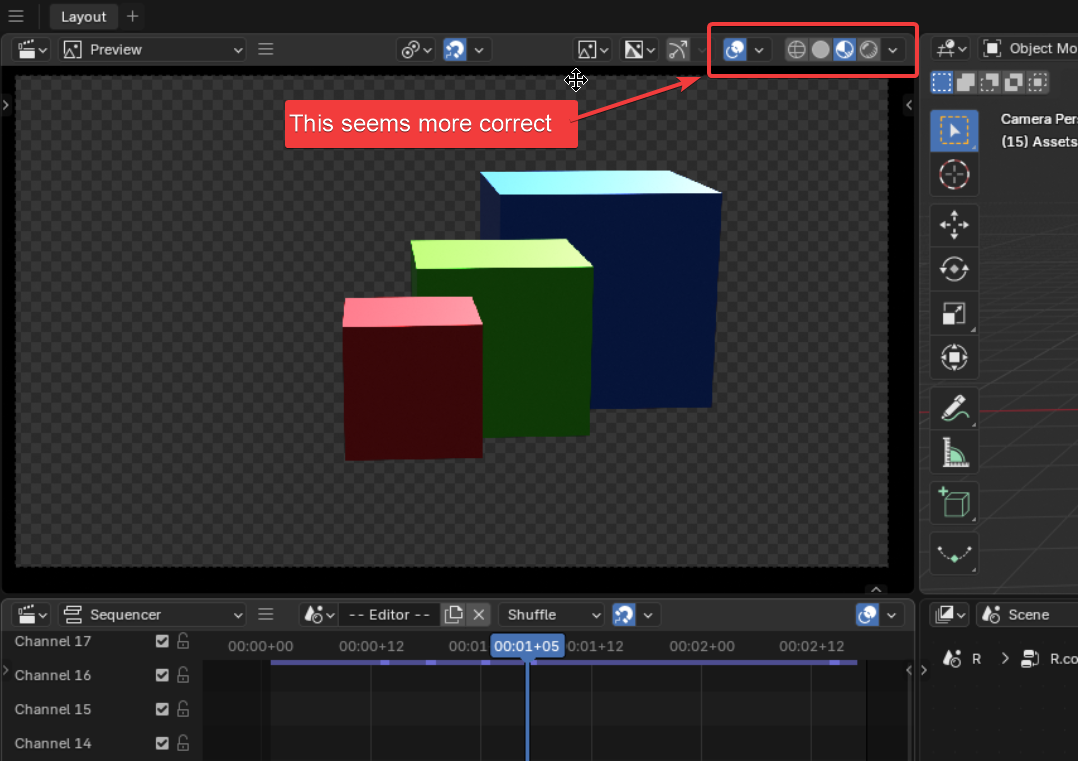This screenshot has height=761, width=1078.
Task: Pick the Measure tool
Action: (954, 452)
